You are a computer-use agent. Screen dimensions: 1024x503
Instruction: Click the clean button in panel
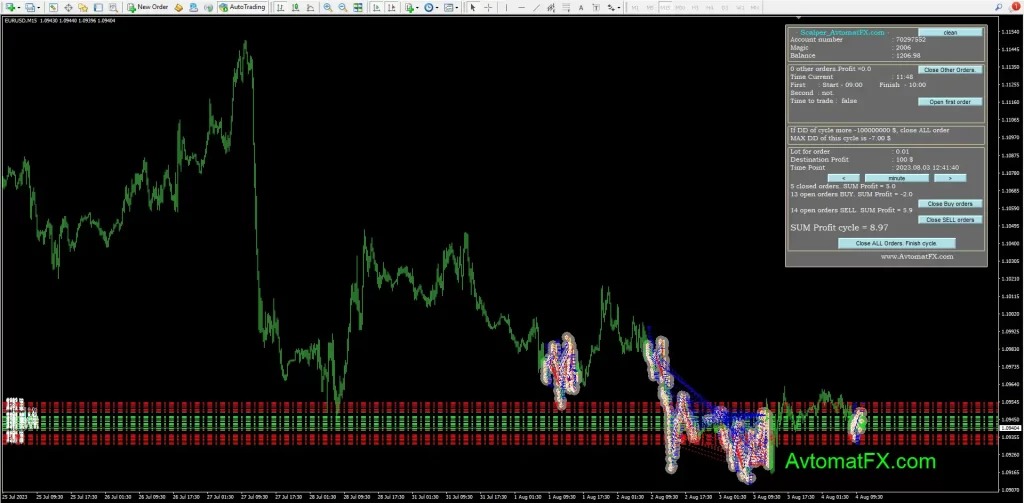950,32
